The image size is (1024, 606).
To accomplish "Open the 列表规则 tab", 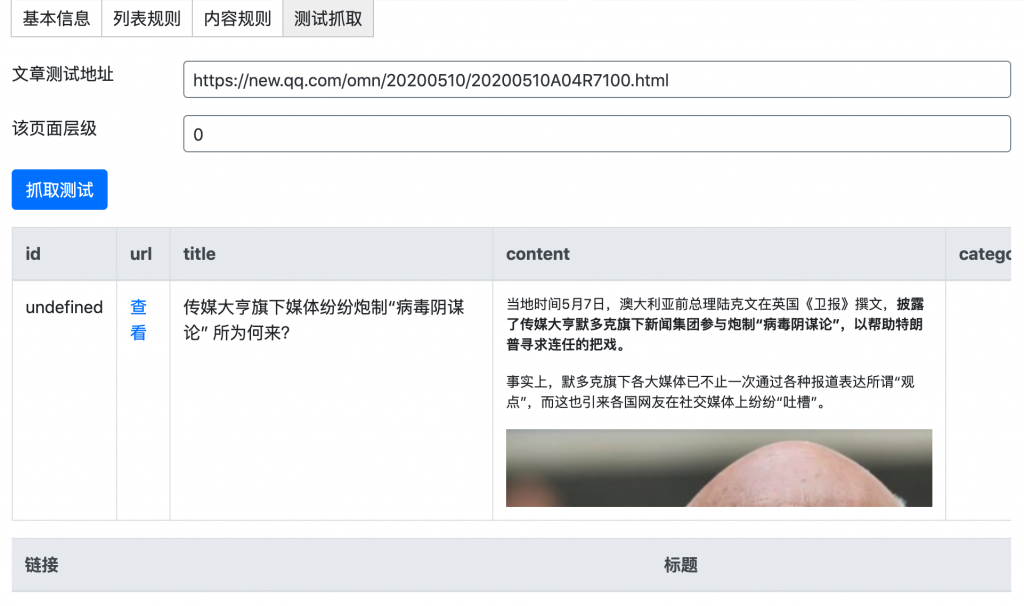I will [x=147, y=18].
